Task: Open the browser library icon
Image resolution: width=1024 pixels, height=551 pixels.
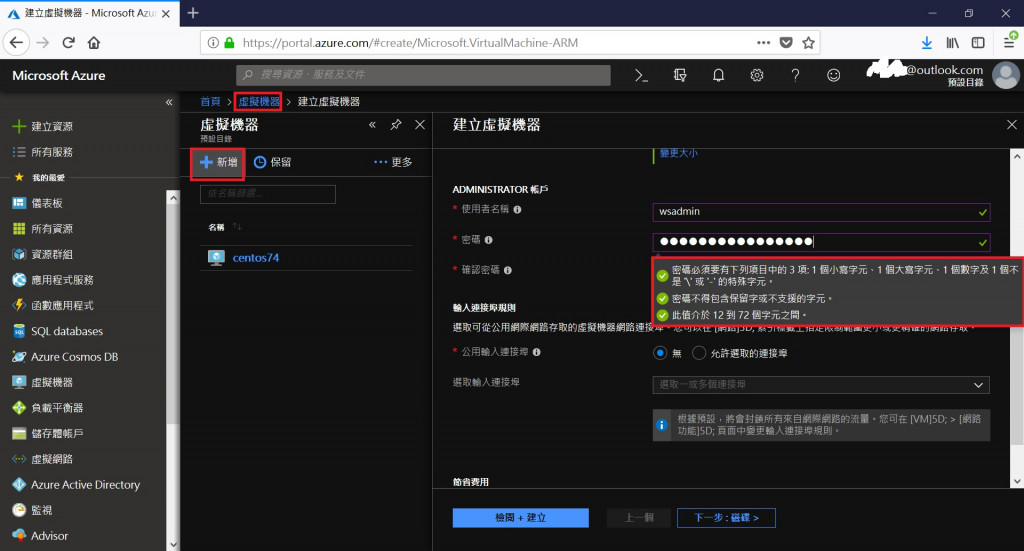Action: (x=953, y=43)
